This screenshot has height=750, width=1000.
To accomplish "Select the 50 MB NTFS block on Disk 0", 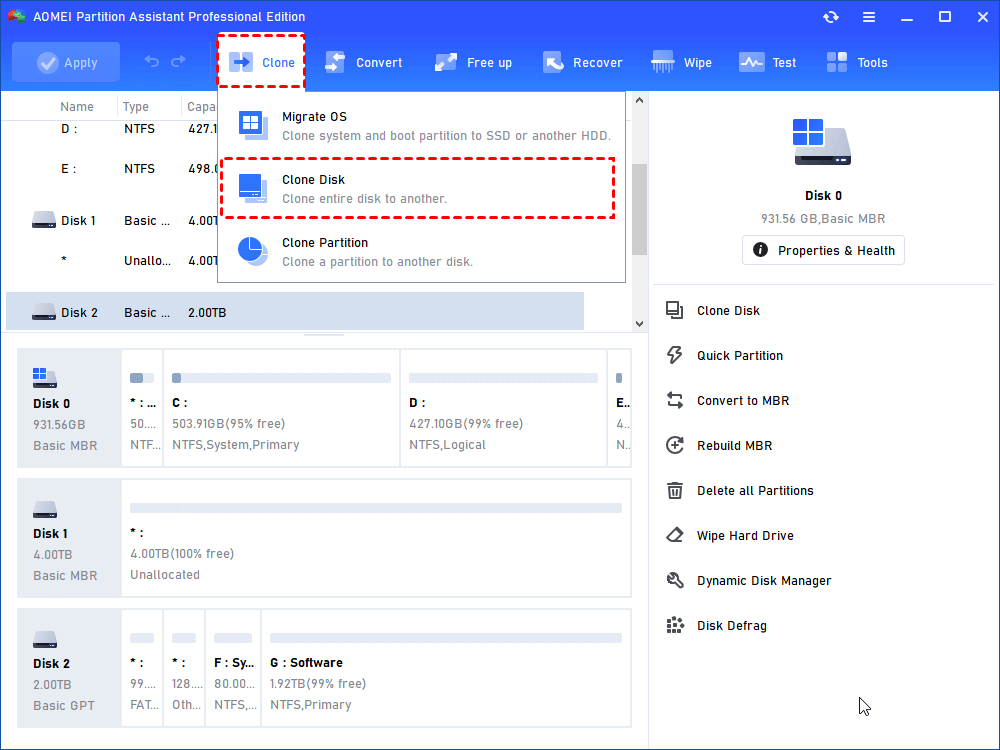I will (142, 408).
